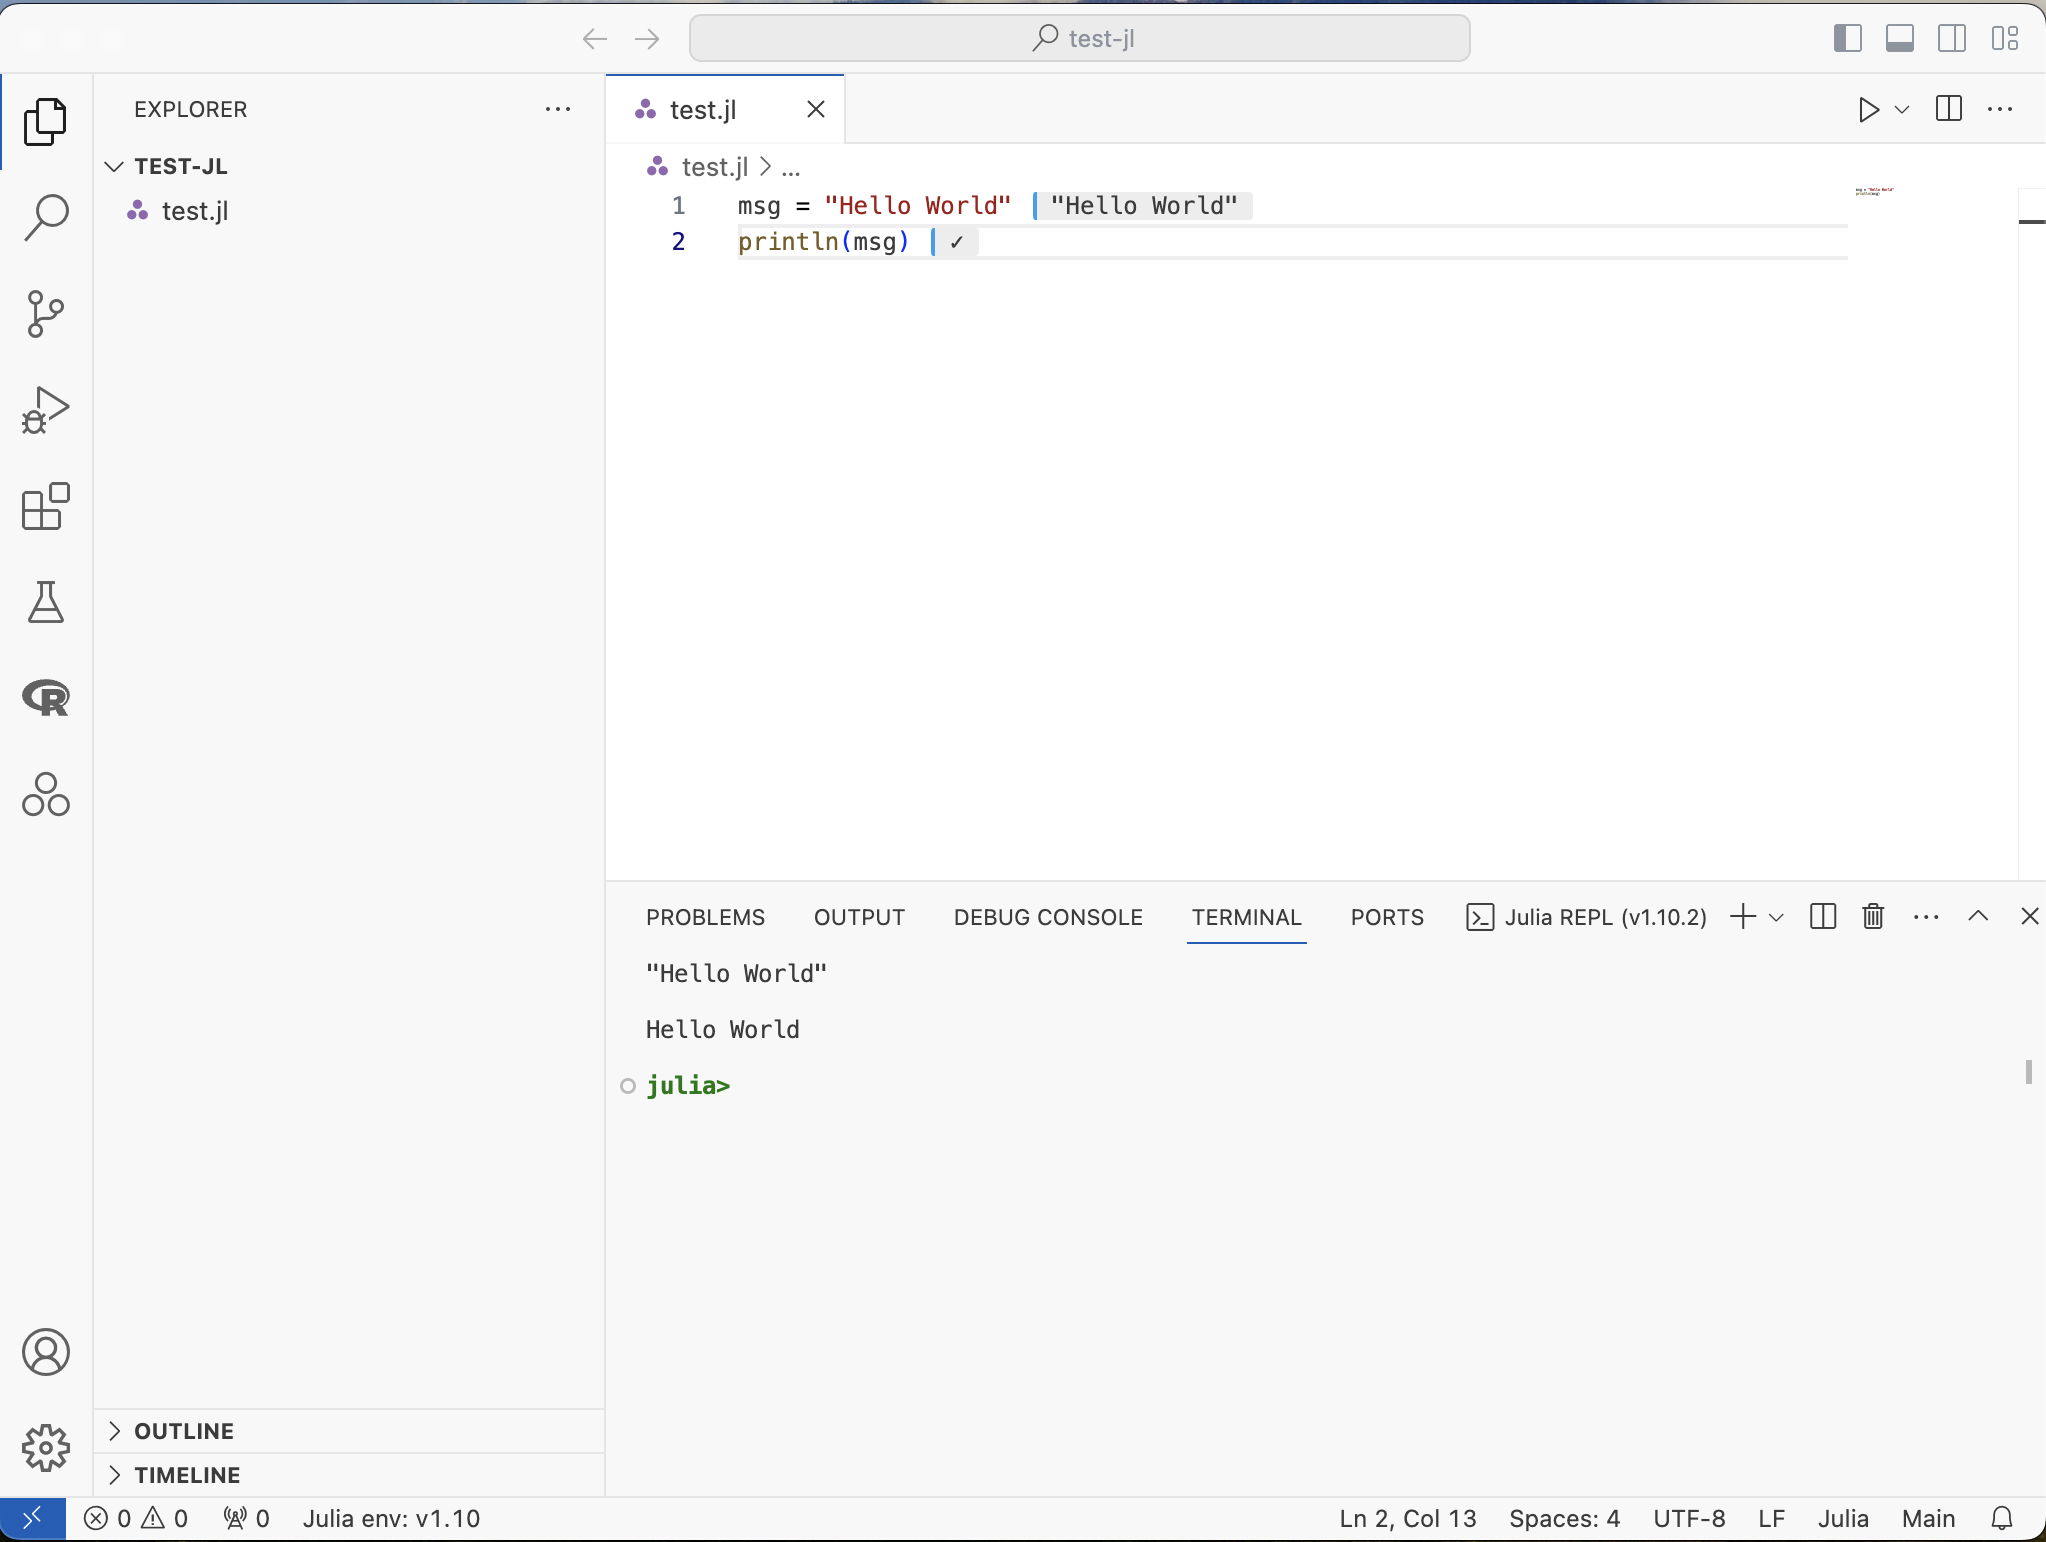Click the editor minimap preview

tap(1874, 192)
